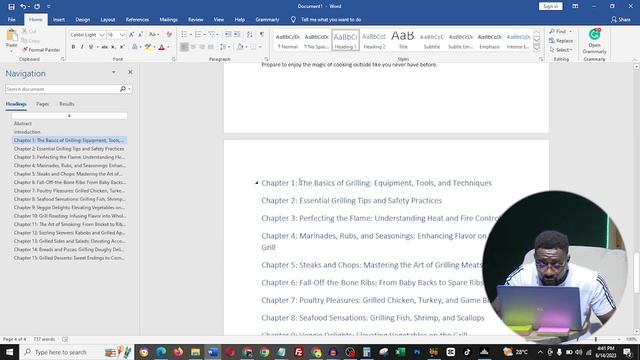Click the magnifier icon in Navigation search

click(x=123, y=89)
